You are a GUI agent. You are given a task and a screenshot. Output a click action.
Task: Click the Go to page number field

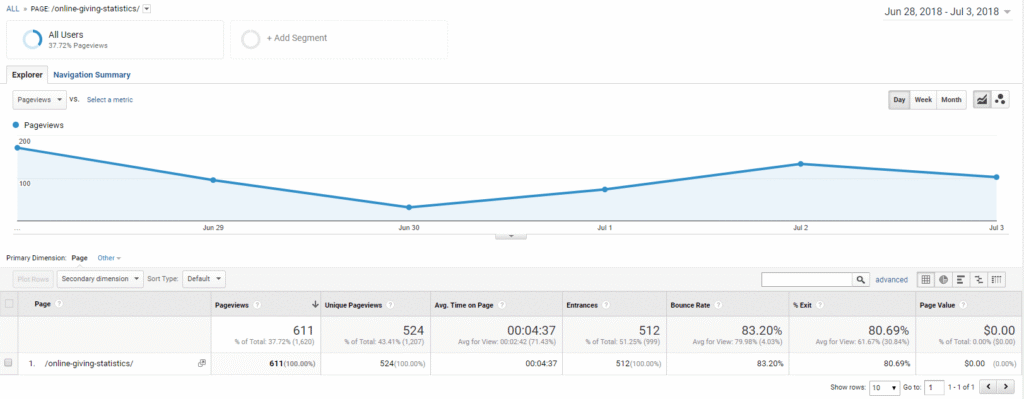[x=934, y=387]
